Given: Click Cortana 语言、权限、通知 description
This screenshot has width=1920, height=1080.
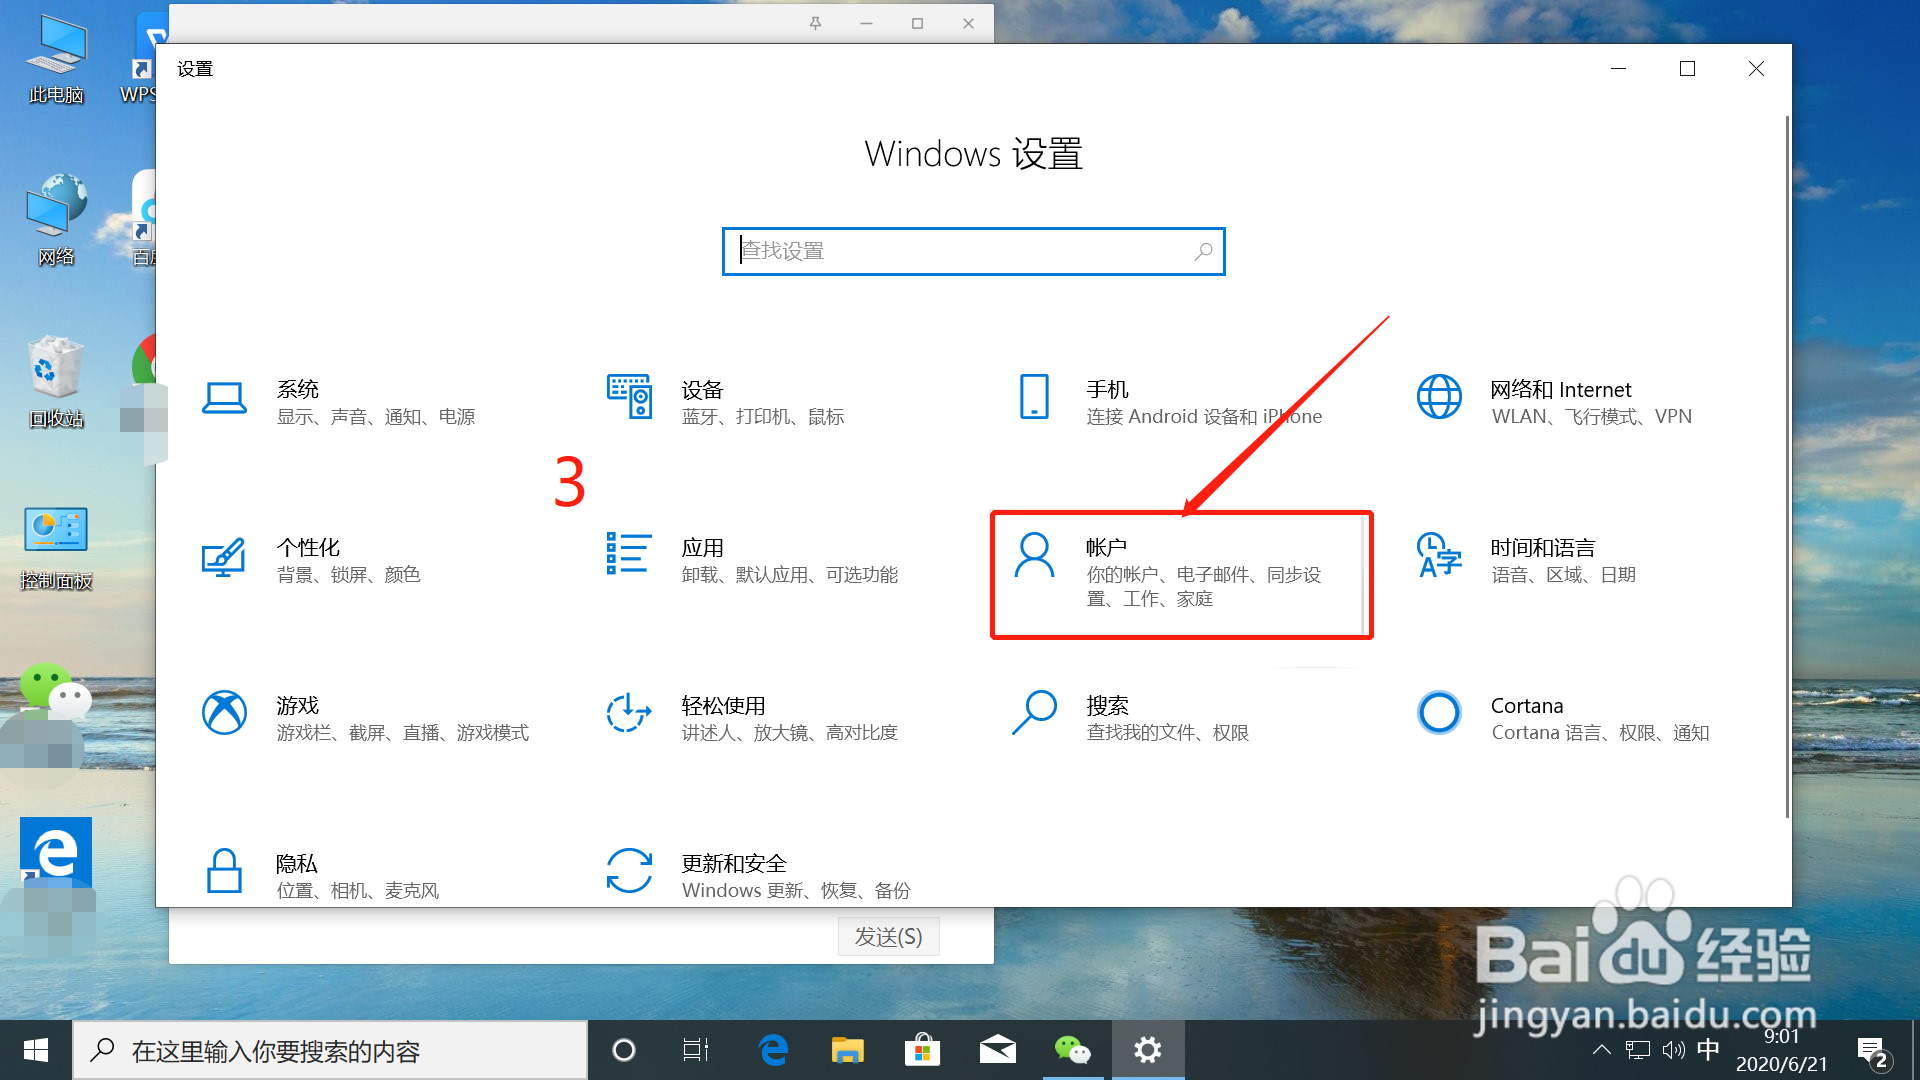Looking at the screenshot, I should click(1600, 733).
